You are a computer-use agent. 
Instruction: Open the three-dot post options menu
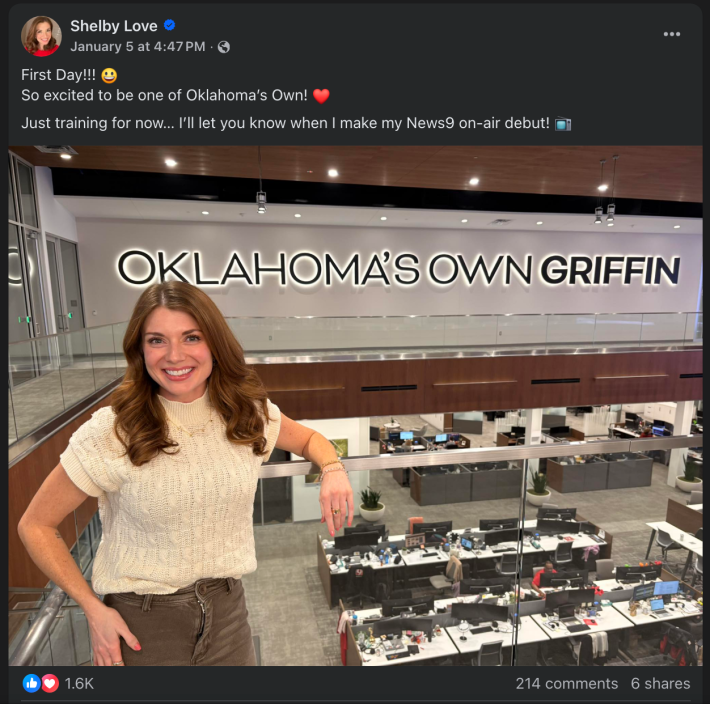pos(672,34)
